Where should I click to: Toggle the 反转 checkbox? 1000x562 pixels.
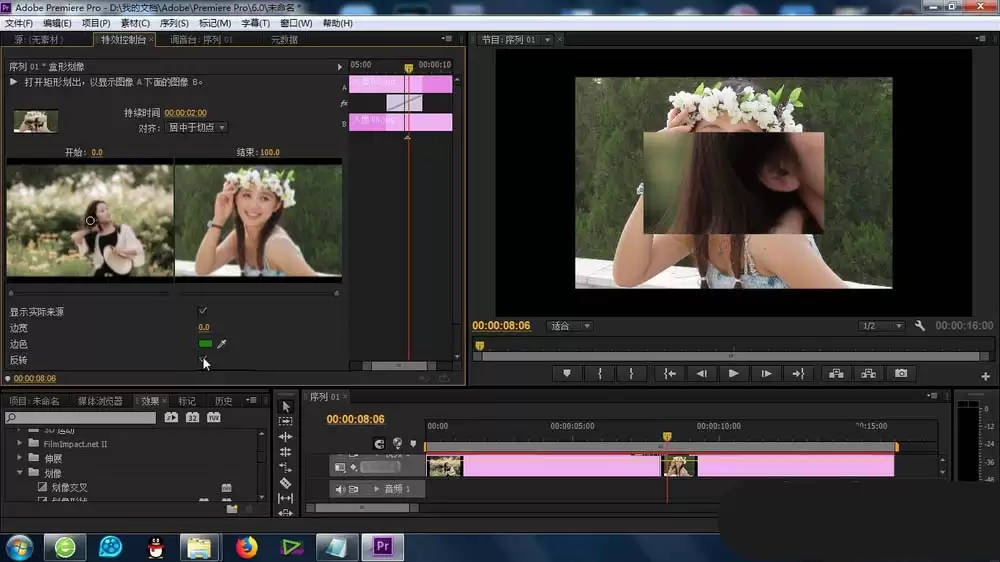[x=202, y=360]
